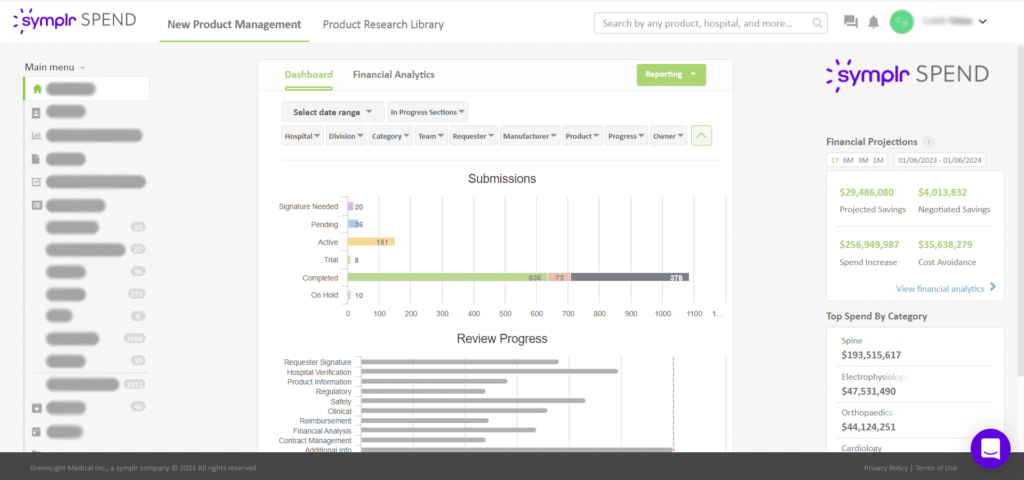The image size is (1024, 480).
Task: Click the Electrophysiology category row
Action: coord(915,385)
